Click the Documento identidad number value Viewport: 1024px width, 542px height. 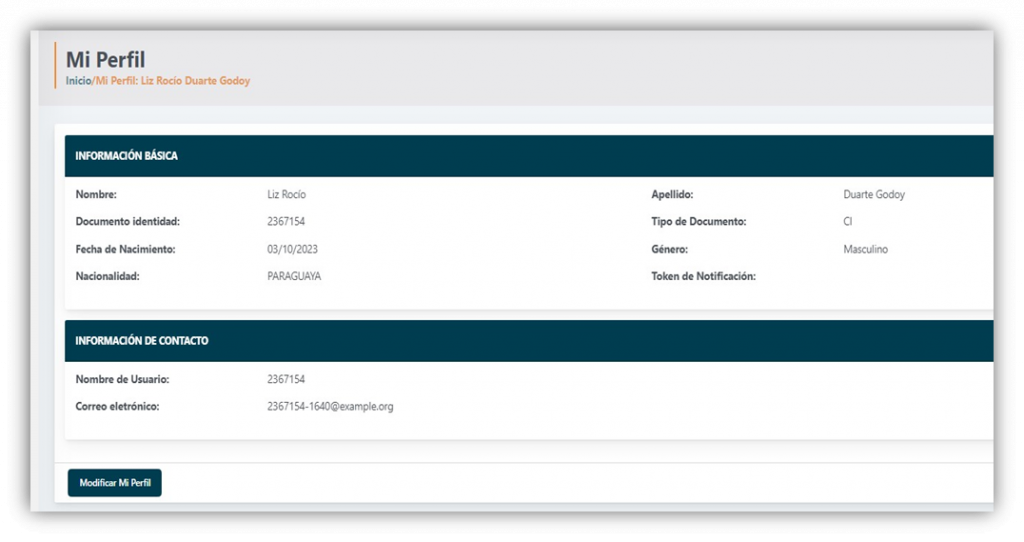(286, 222)
